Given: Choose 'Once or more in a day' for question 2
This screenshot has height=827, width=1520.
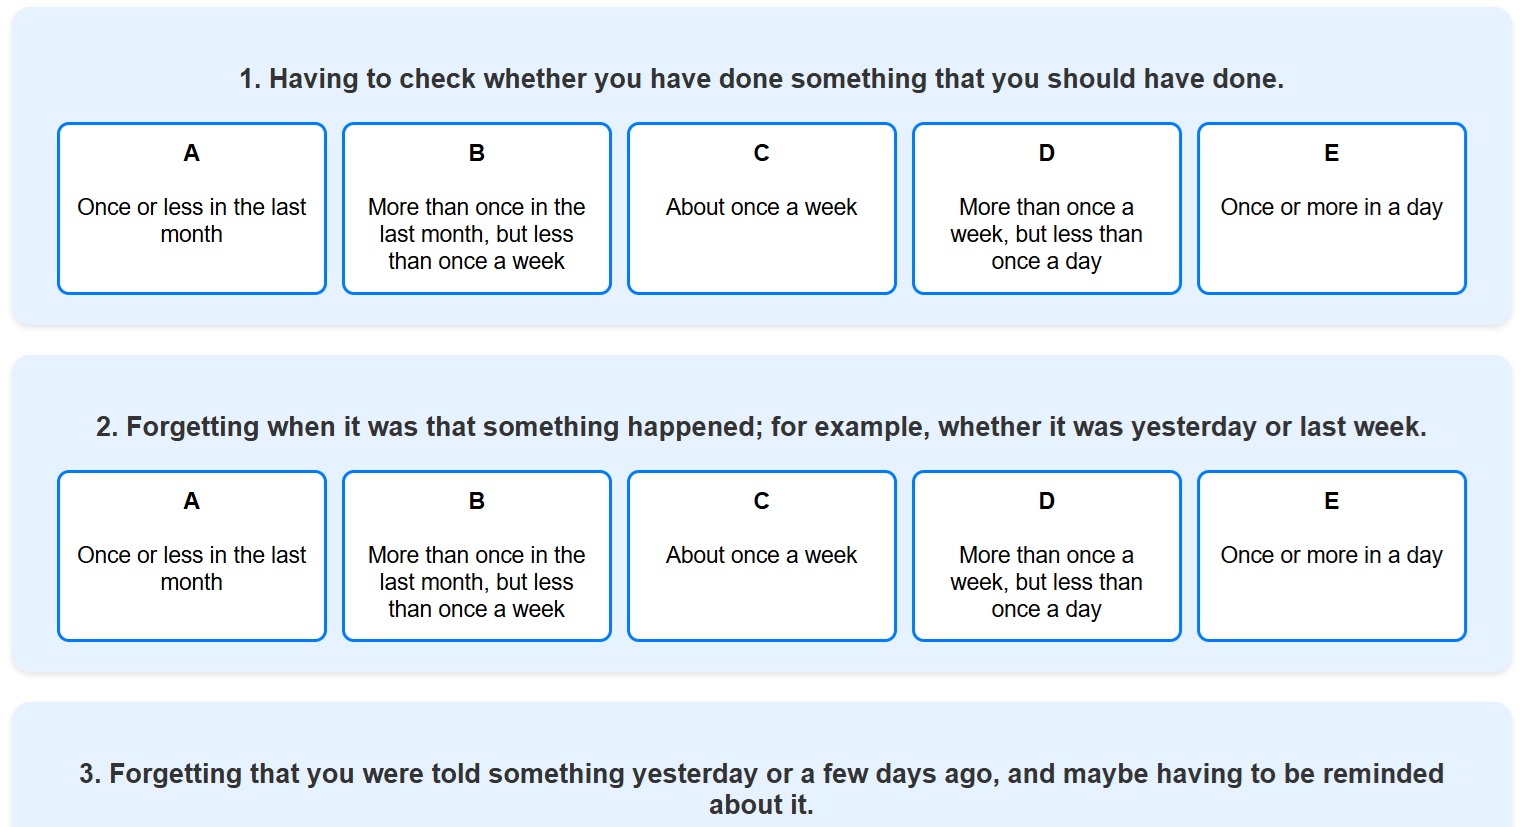Looking at the screenshot, I should click(1332, 556).
